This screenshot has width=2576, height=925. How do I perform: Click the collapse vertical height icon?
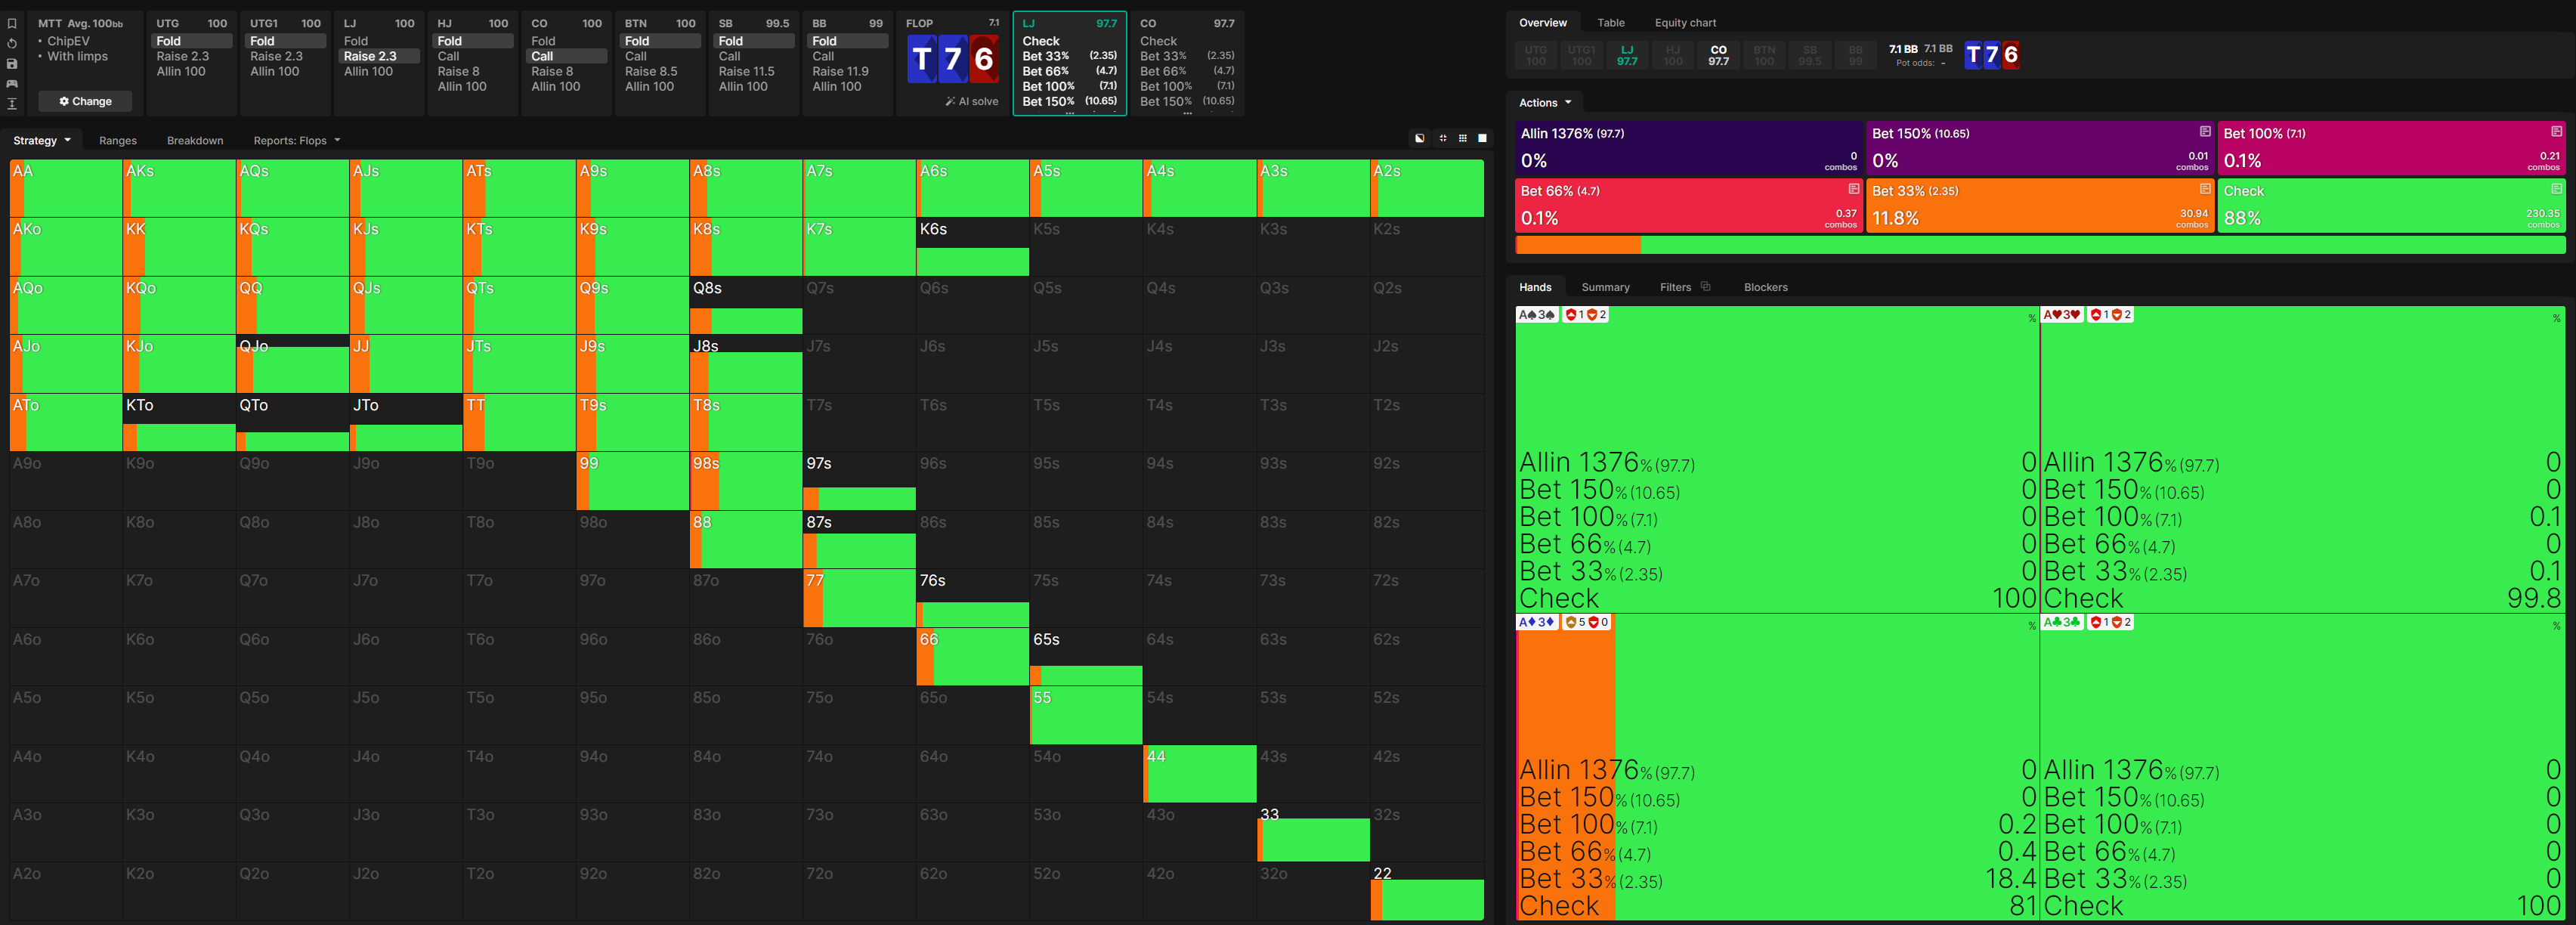tap(12, 103)
